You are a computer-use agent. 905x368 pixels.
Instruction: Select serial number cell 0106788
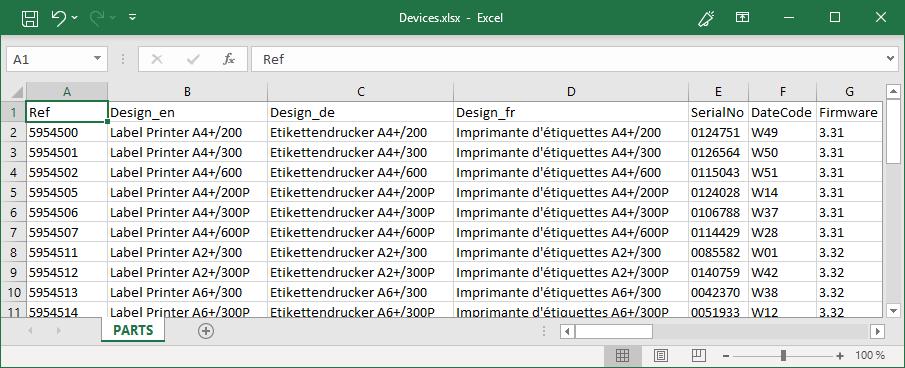tap(719, 212)
